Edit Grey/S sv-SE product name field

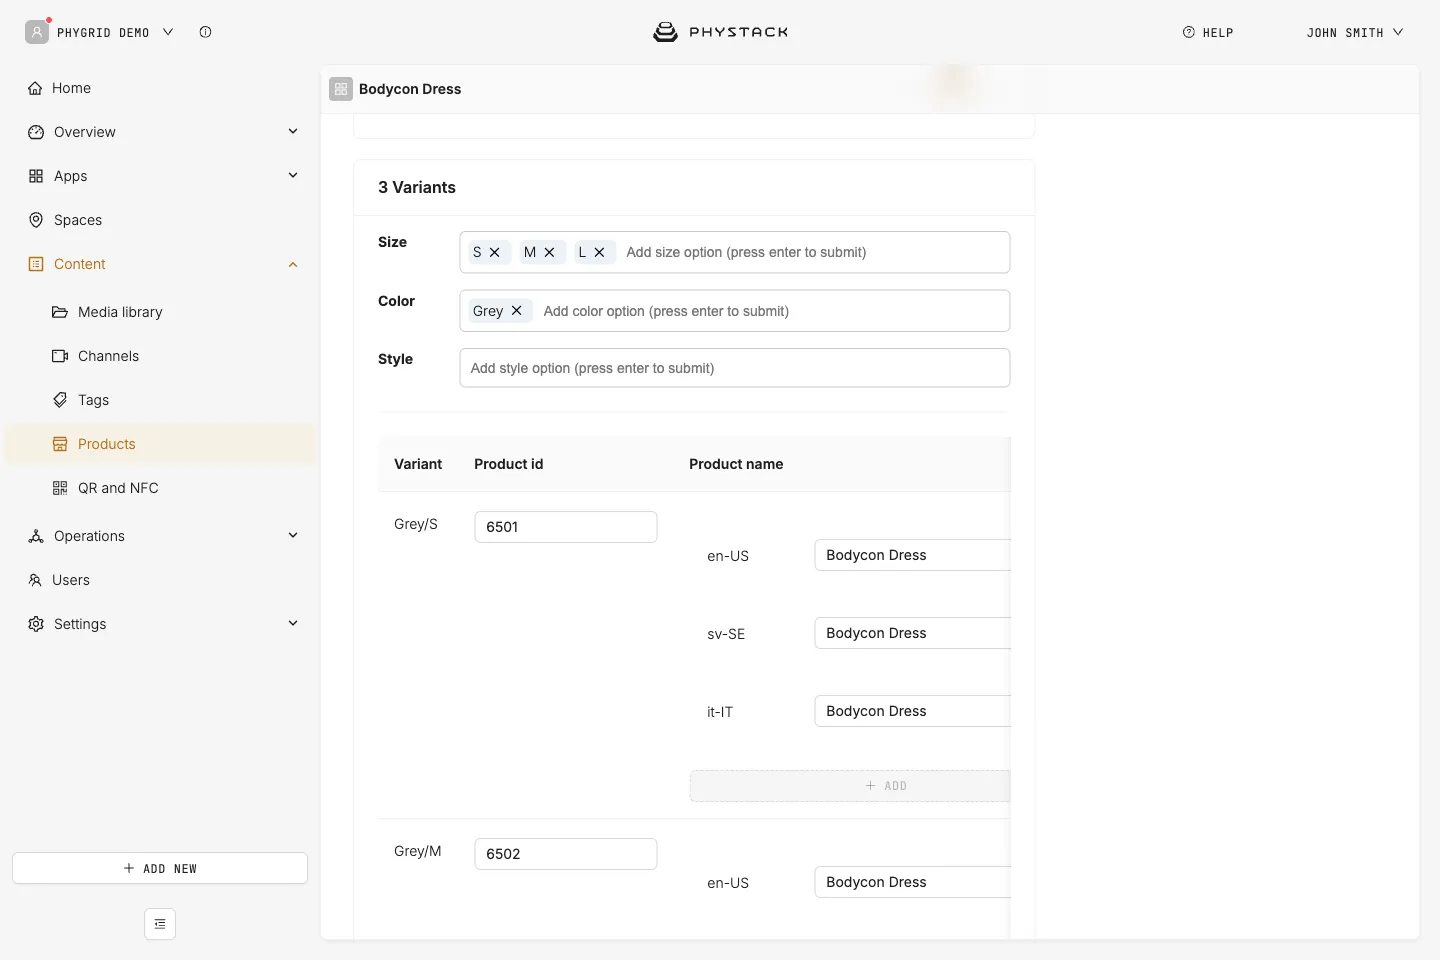click(x=913, y=633)
